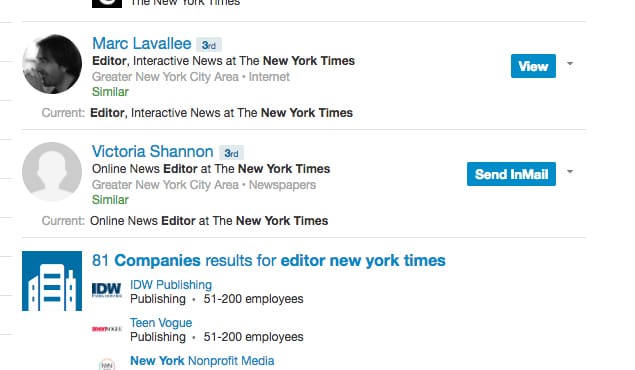Click the View button for Marc Lavallee
635x370 pixels.
point(533,66)
